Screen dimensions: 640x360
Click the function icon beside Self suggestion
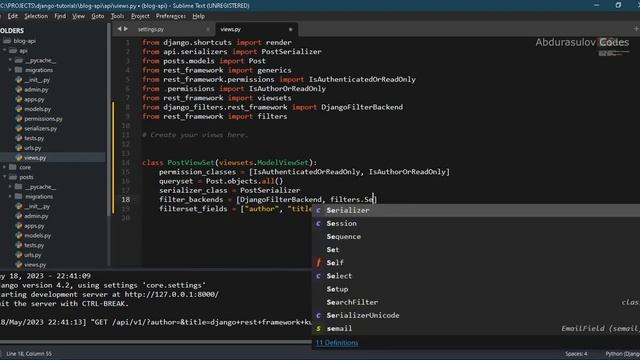coord(318,263)
